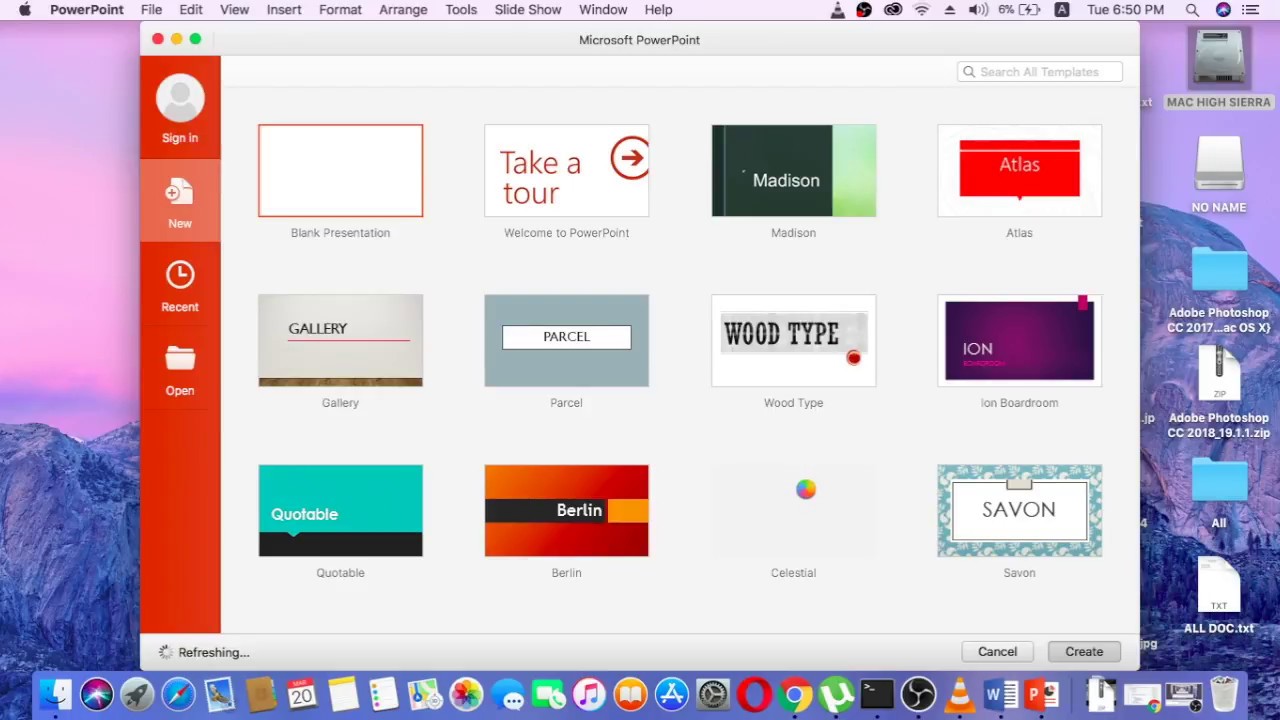Choose the Welcome to PowerPoint tour template
The width and height of the screenshot is (1280, 720).
(x=566, y=171)
